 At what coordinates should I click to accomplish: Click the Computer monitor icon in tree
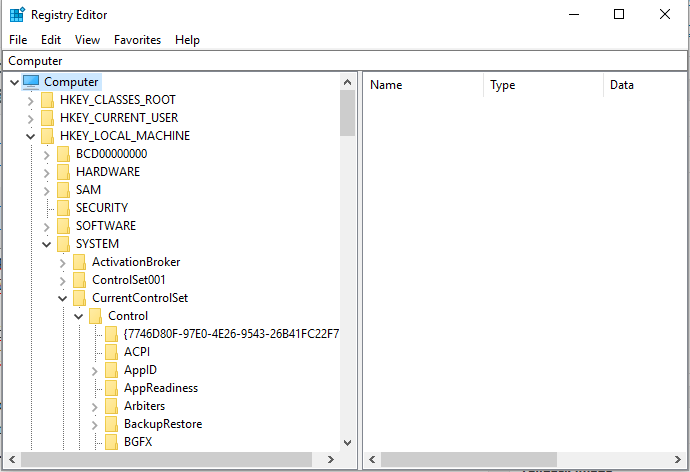click(x=31, y=82)
